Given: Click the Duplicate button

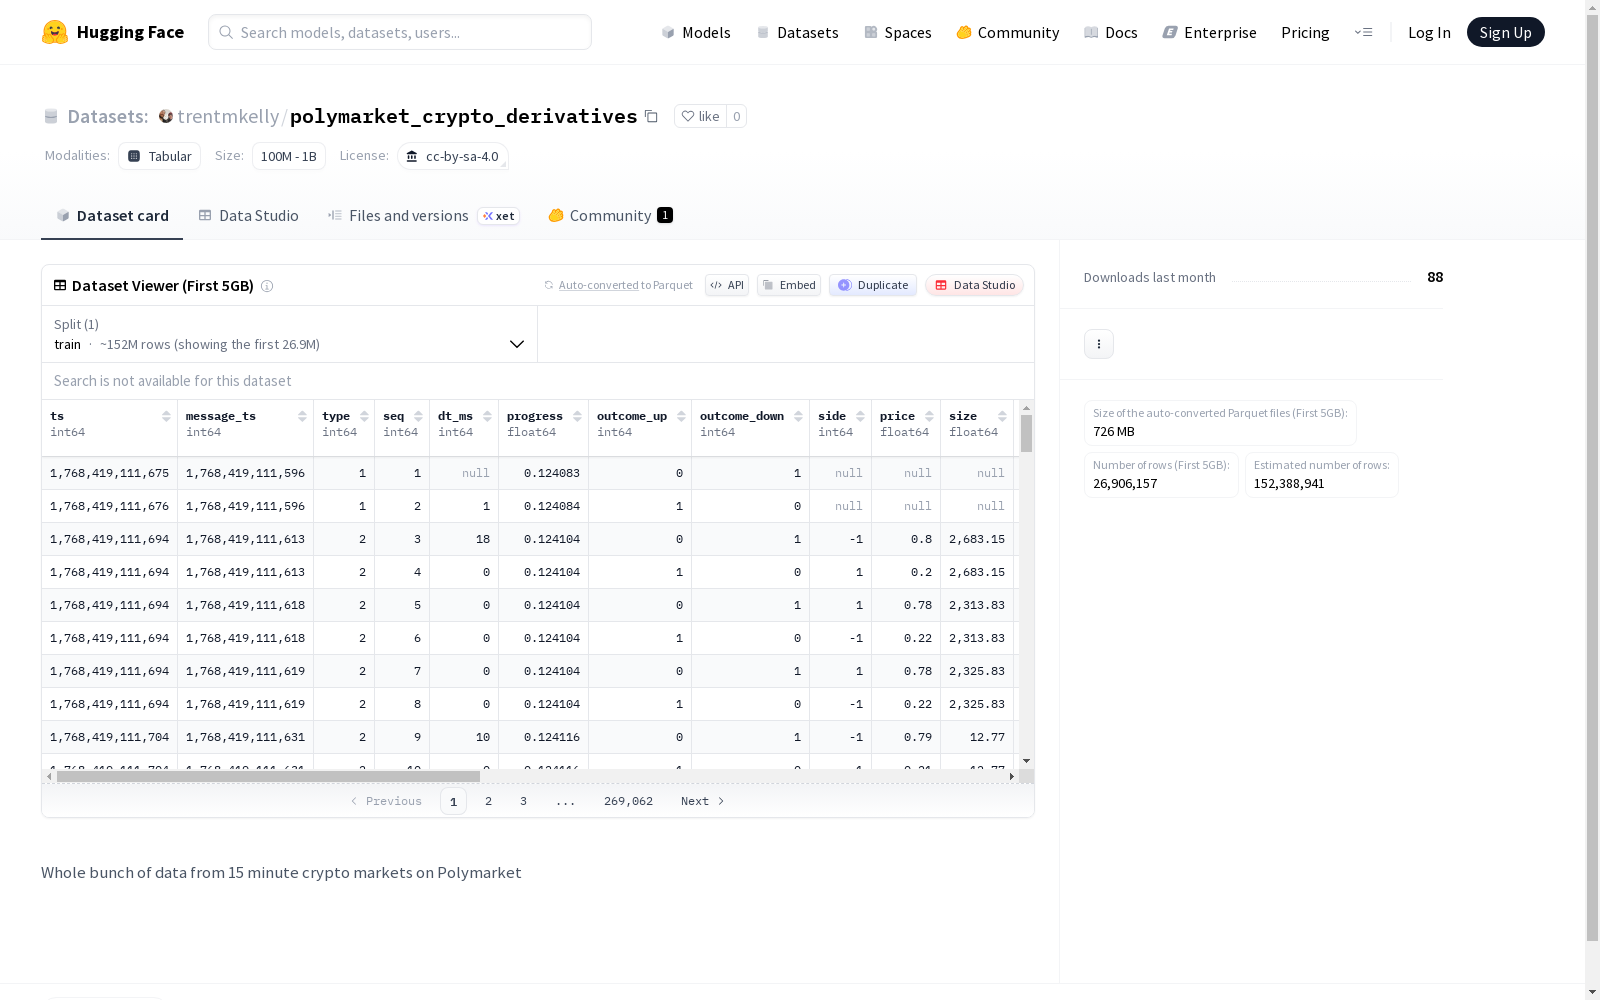Looking at the screenshot, I should (x=873, y=285).
